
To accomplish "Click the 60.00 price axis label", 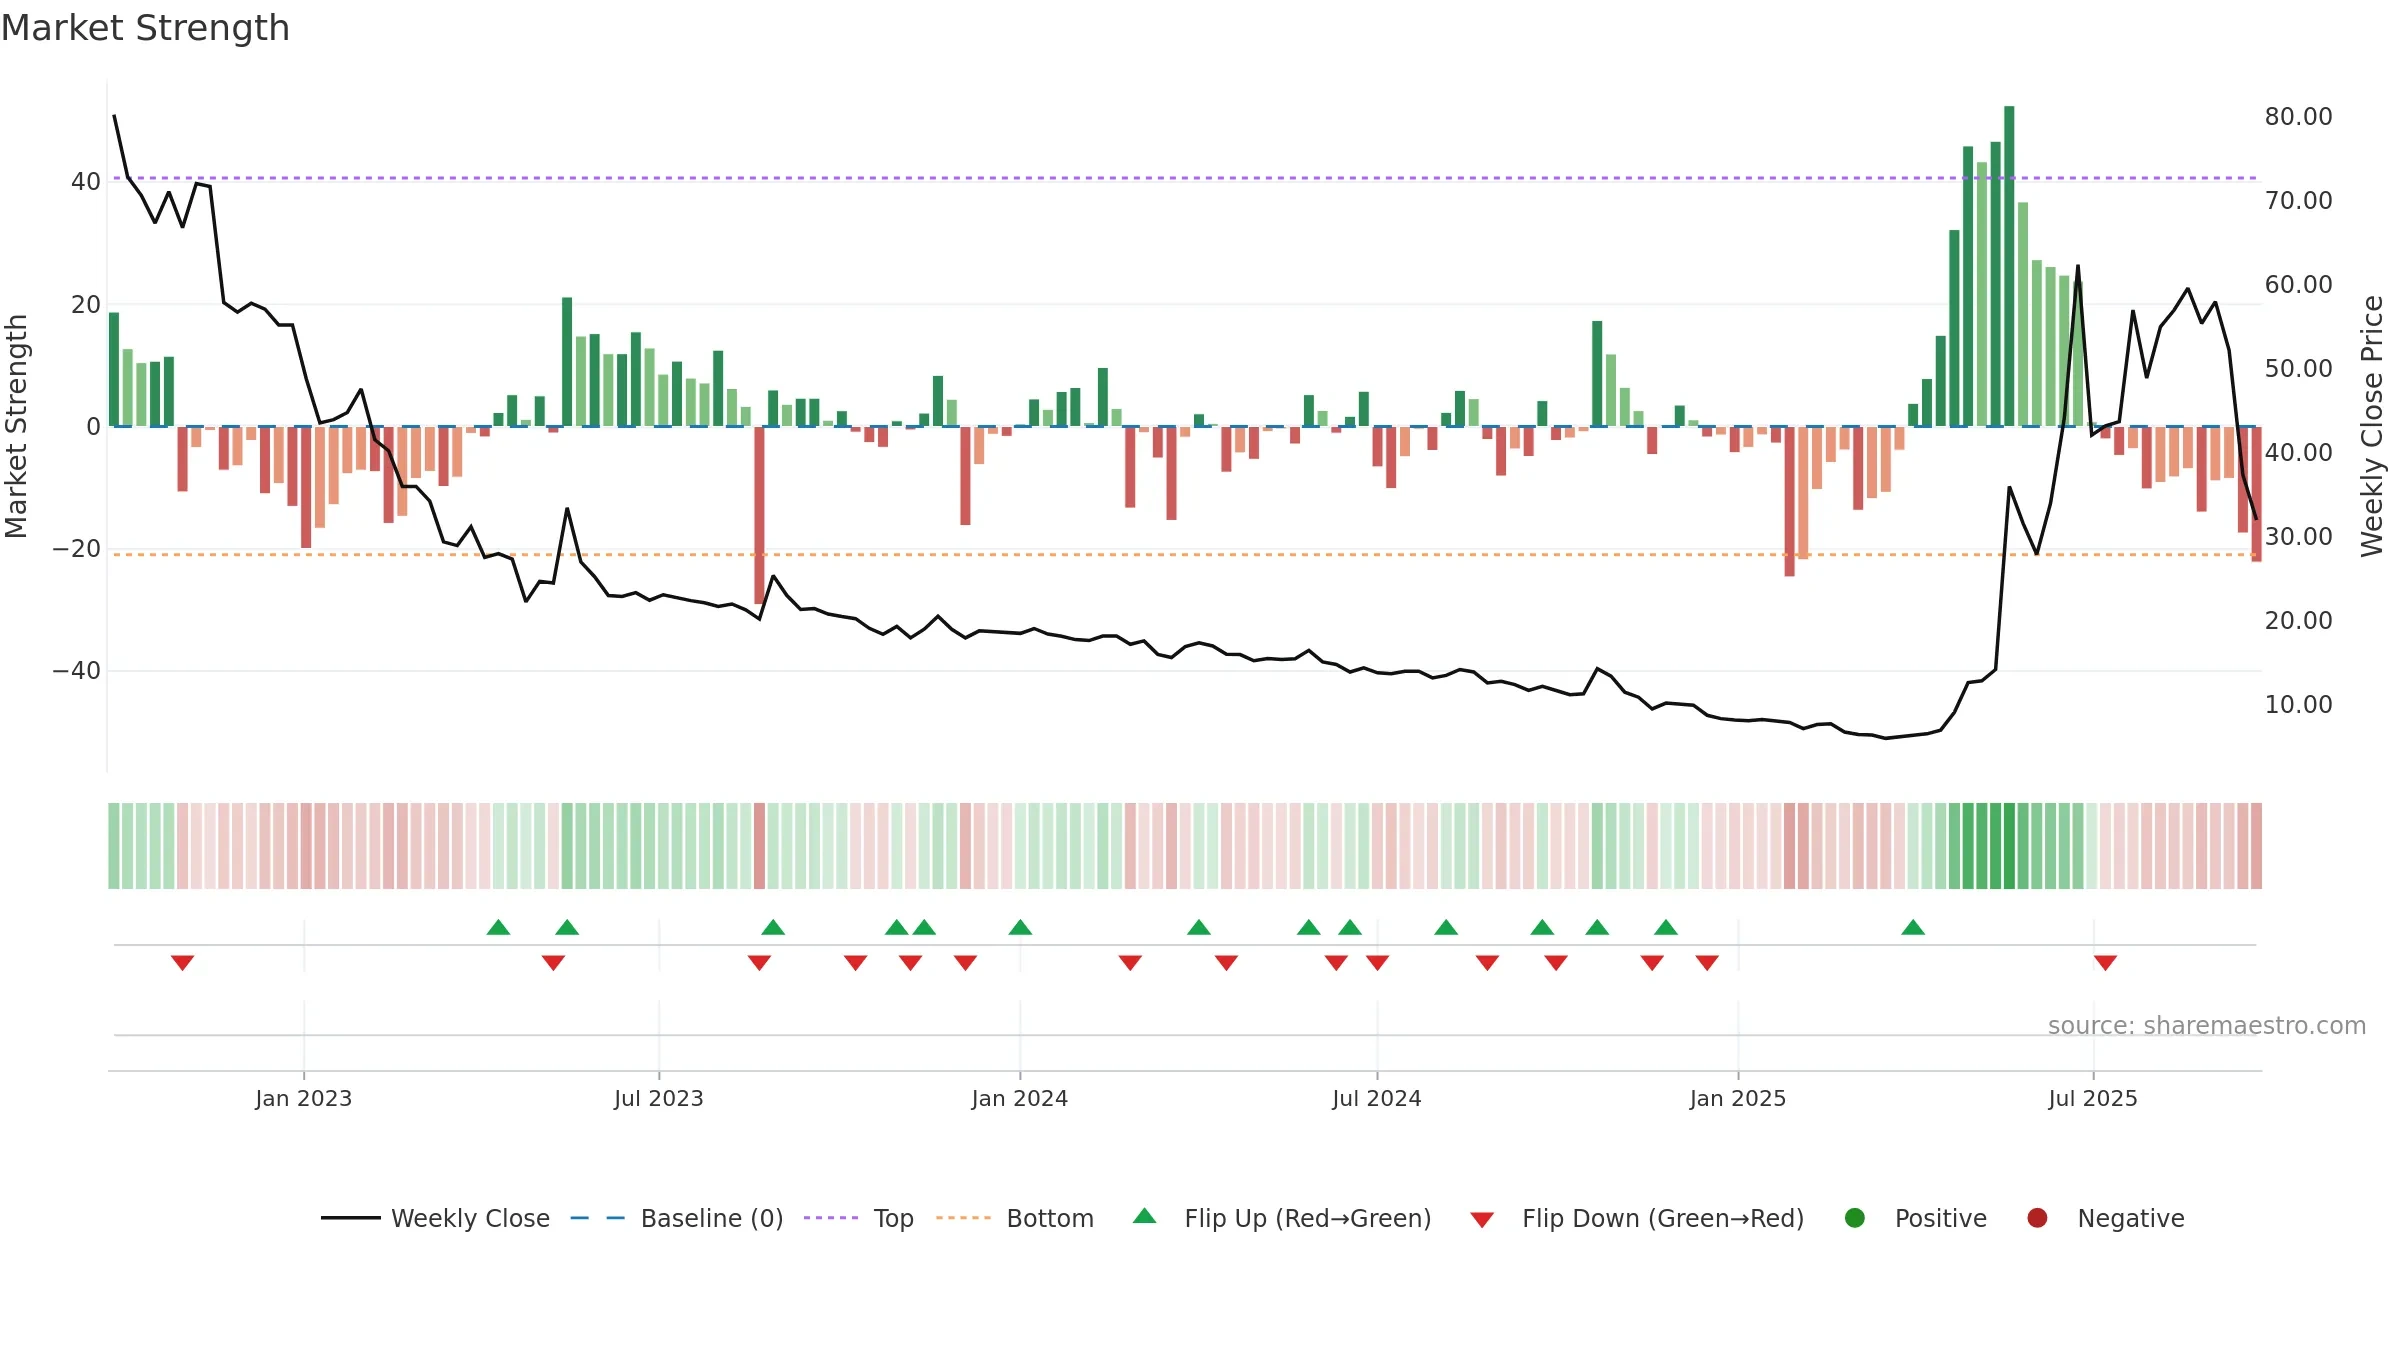I will coord(2298,285).
